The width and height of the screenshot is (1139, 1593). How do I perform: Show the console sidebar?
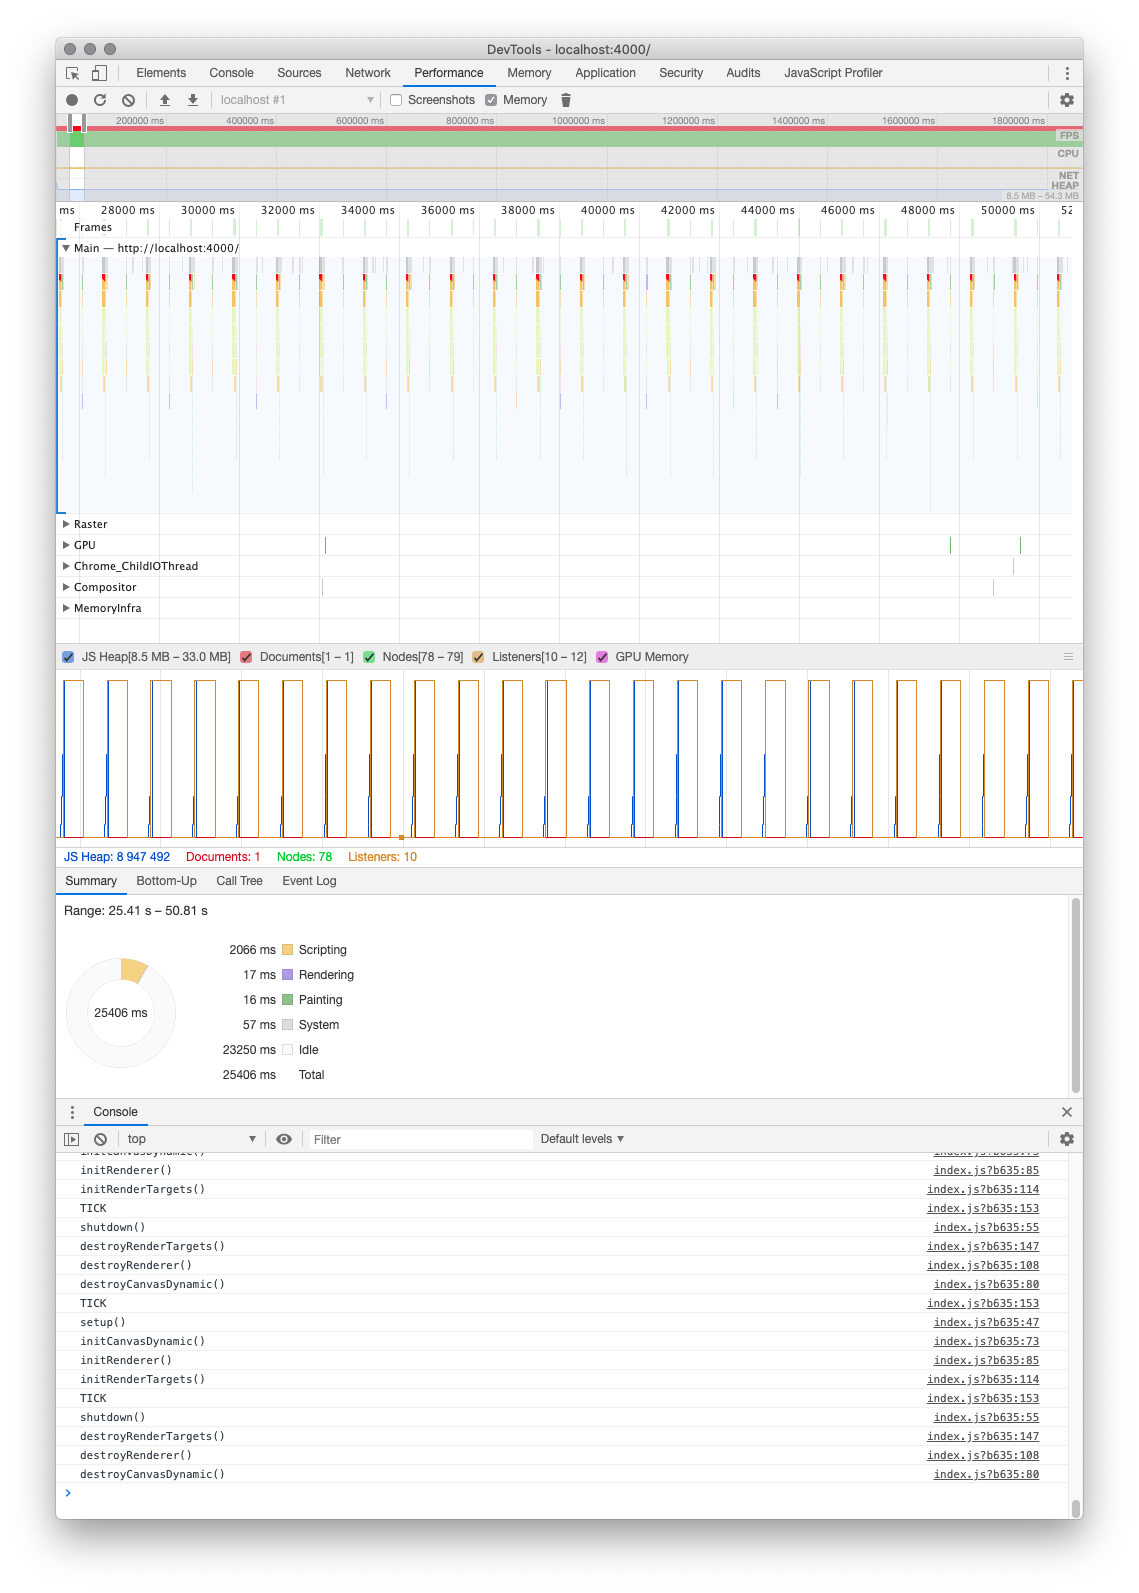click(x=71, y=1139)
